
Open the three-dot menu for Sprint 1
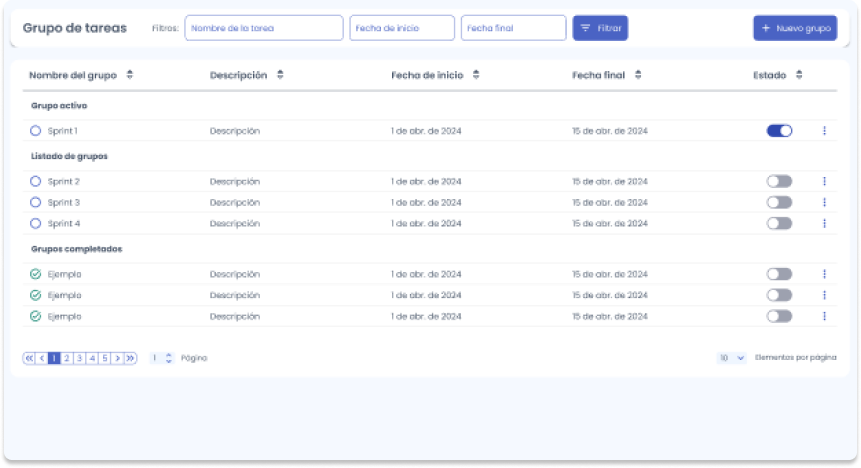click(x=824, y=131)
